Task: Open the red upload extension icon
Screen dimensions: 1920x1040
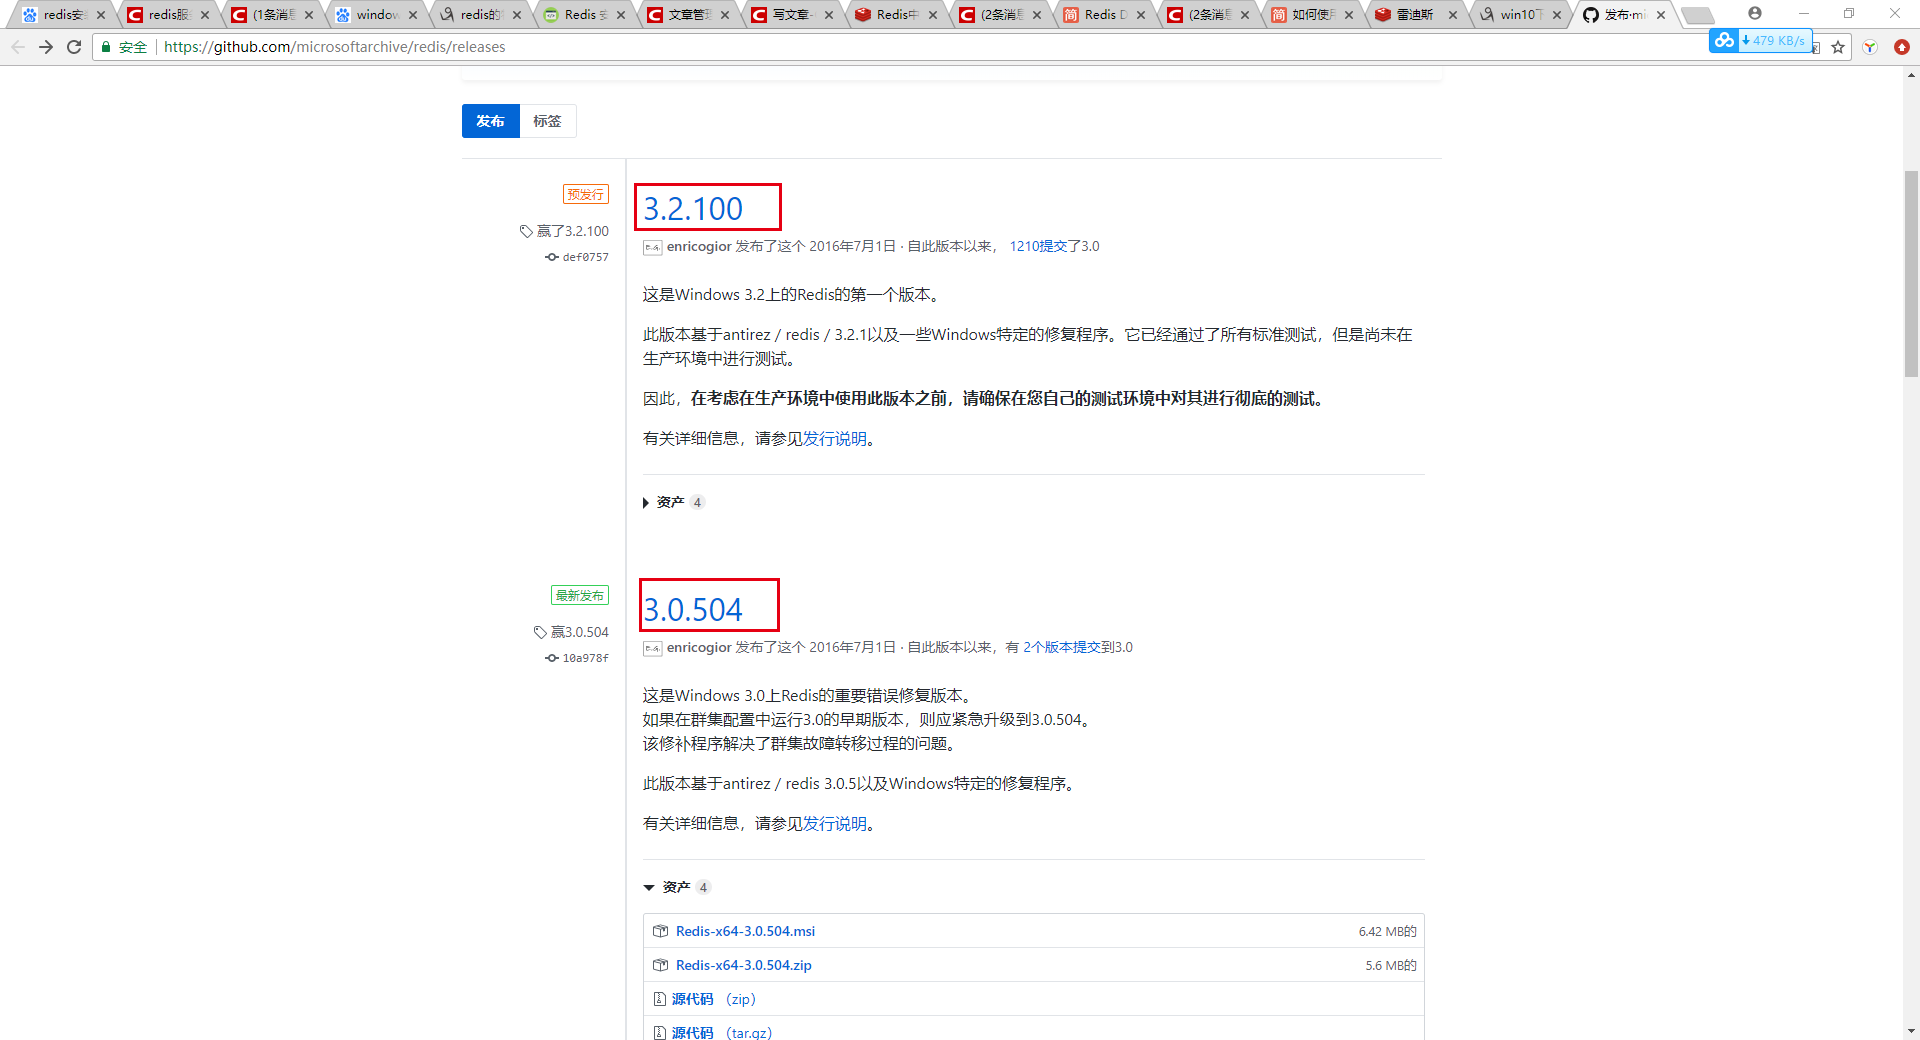Action: point(1902,47)
